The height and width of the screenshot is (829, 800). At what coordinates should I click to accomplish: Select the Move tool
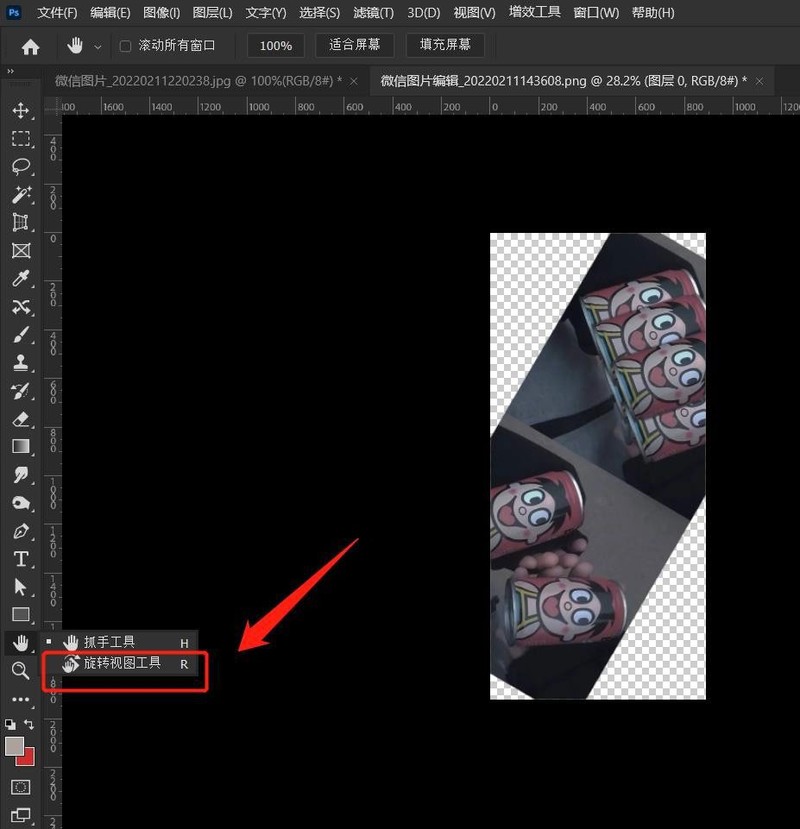coord(20,111)
